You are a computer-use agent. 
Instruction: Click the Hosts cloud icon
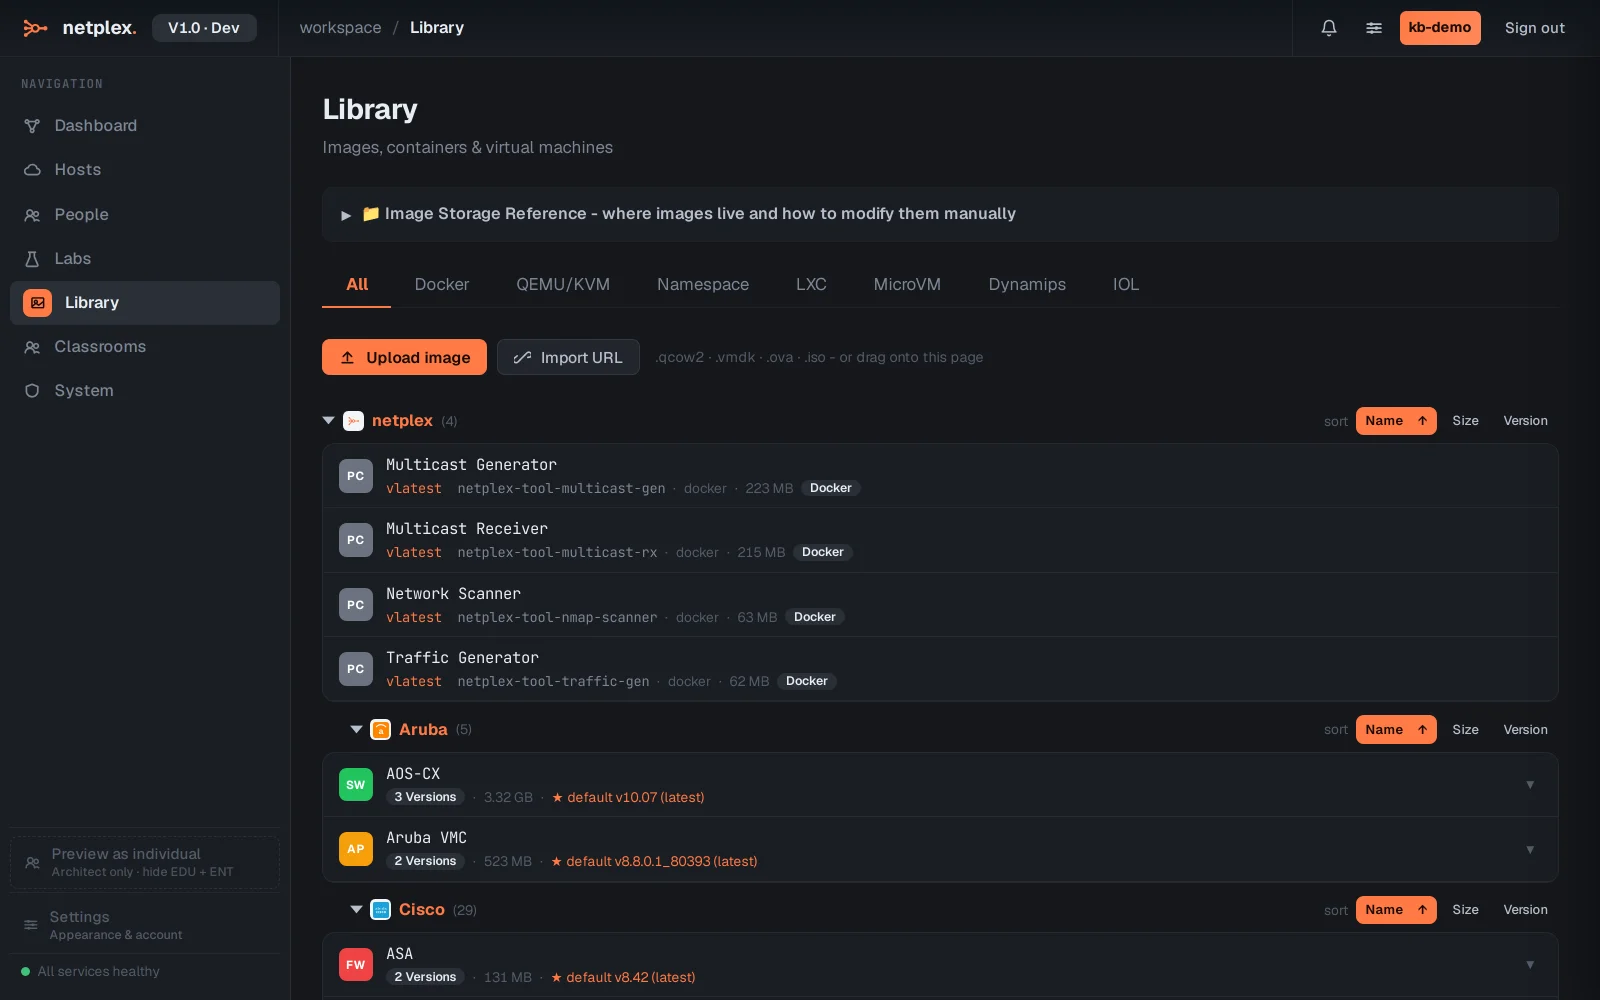[x=32, y=170]
